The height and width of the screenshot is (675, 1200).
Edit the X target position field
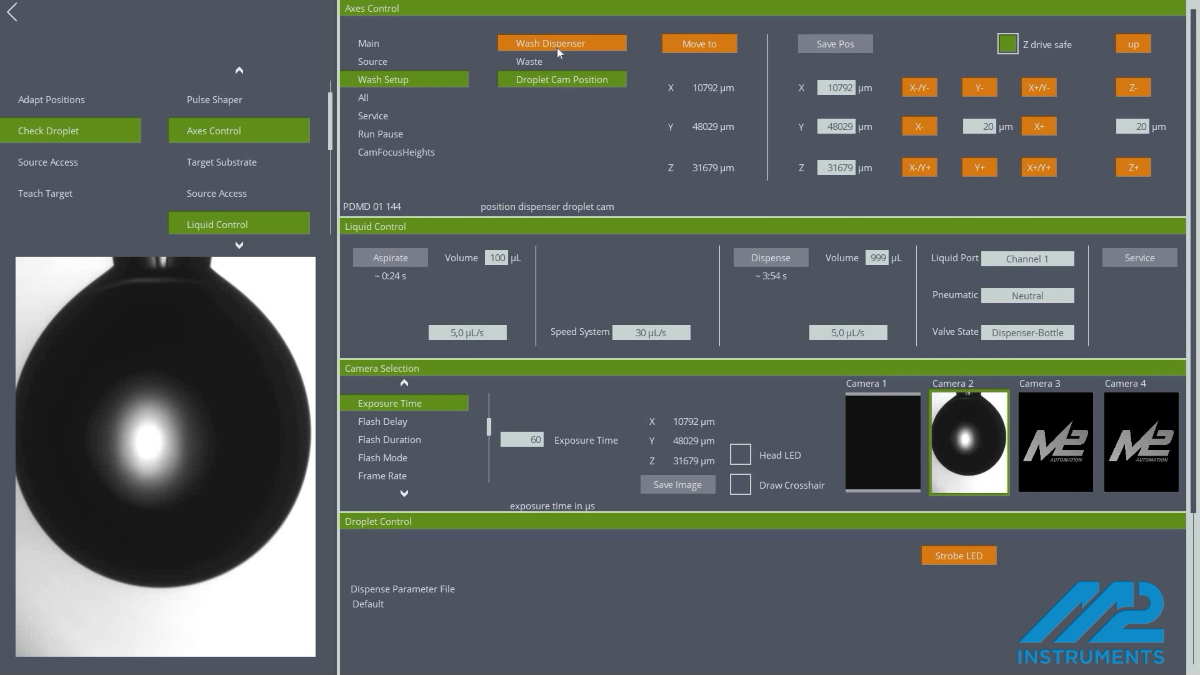pos(836,88)
